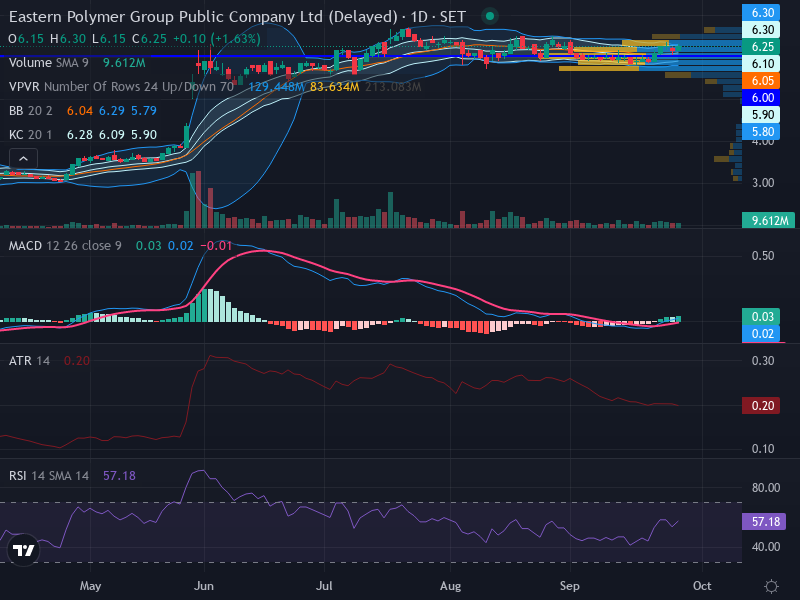Click the TradingView logo icon
The height and width of the screenshot is (600, 800).
click(23, 550)
